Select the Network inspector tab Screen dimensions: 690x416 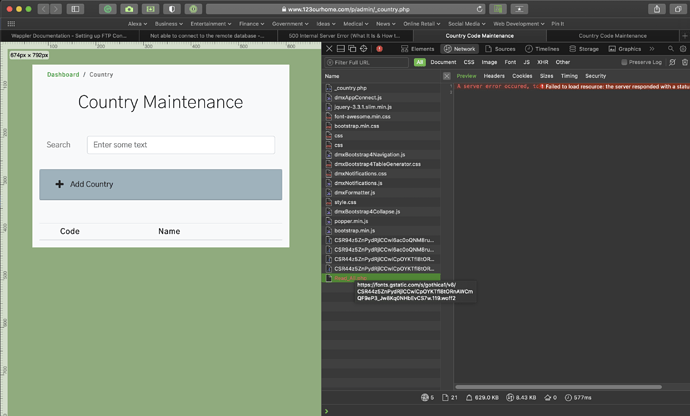(460, 49)
